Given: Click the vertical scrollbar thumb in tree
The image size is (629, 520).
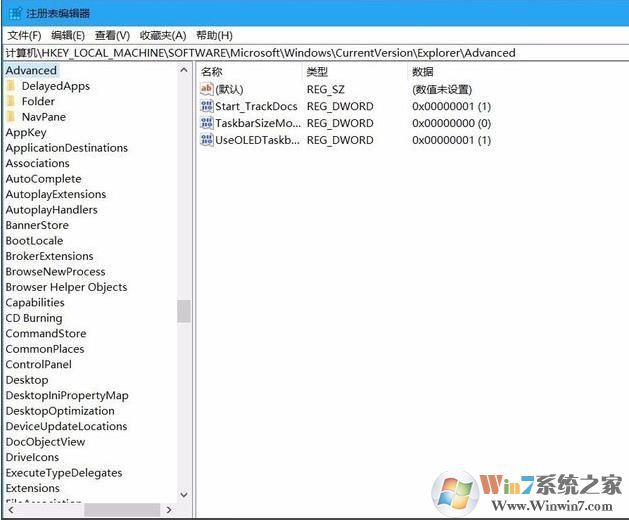Looking at the screenshot, I should 184,311.
